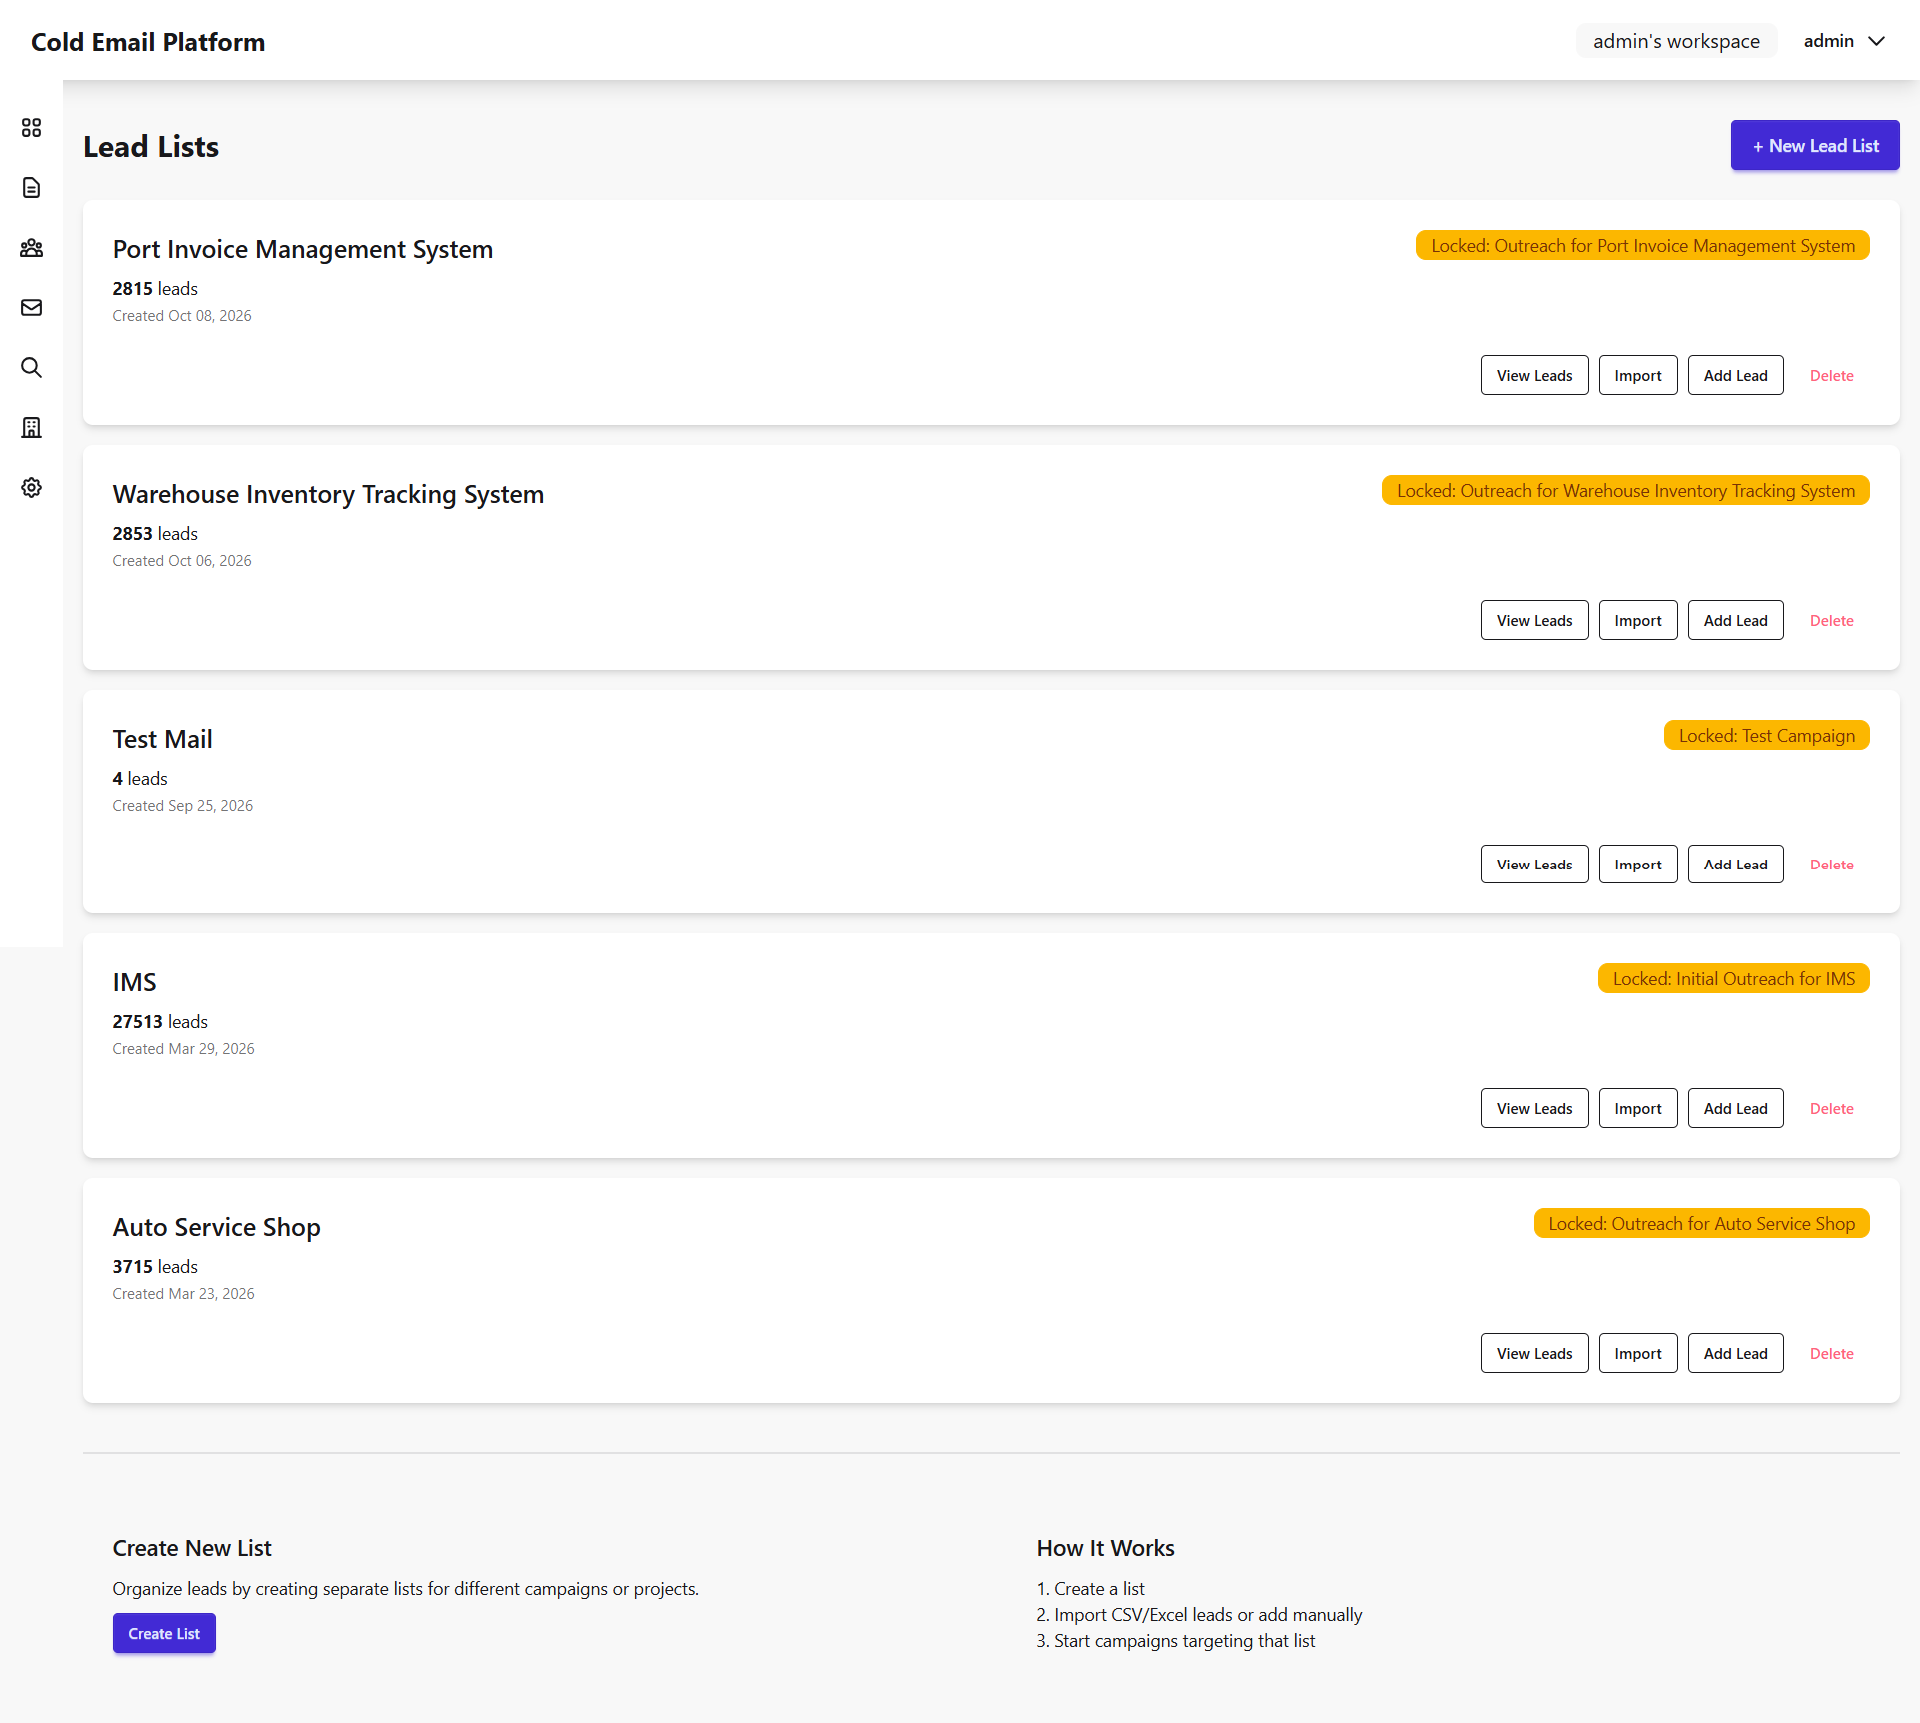This screenshot has height=1723, width=1920.
Task: Select the Auto Service Shop heading
Action: 216,1227
